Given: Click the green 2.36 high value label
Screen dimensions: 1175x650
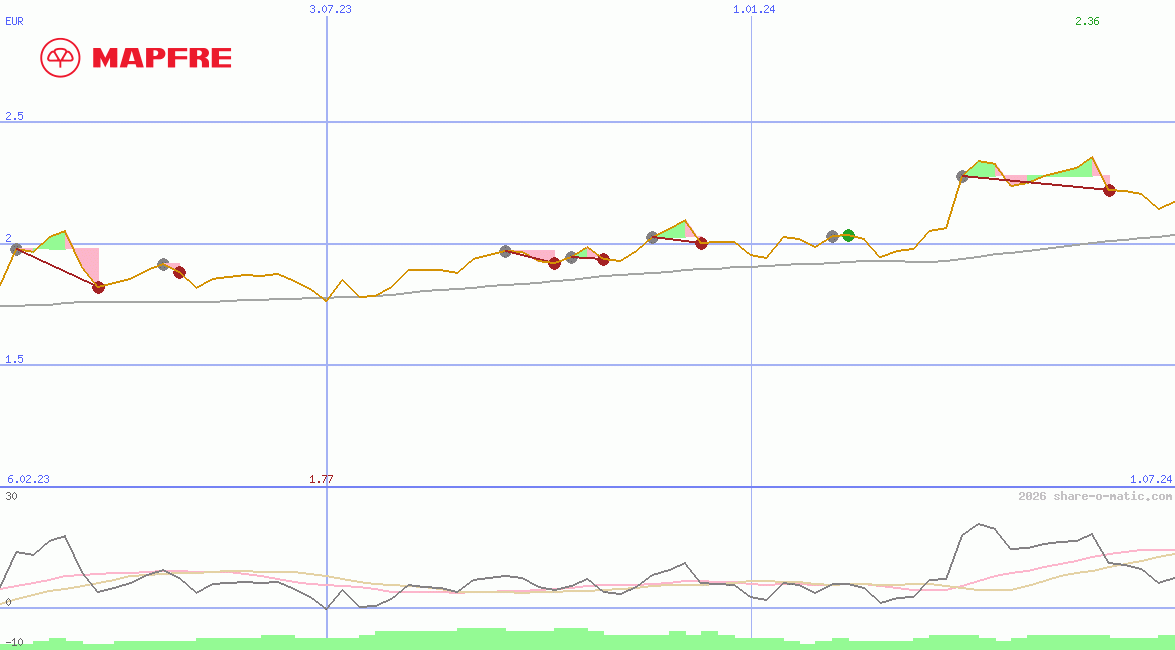Looking at the screenshot, I should (x=1087, y=21).
